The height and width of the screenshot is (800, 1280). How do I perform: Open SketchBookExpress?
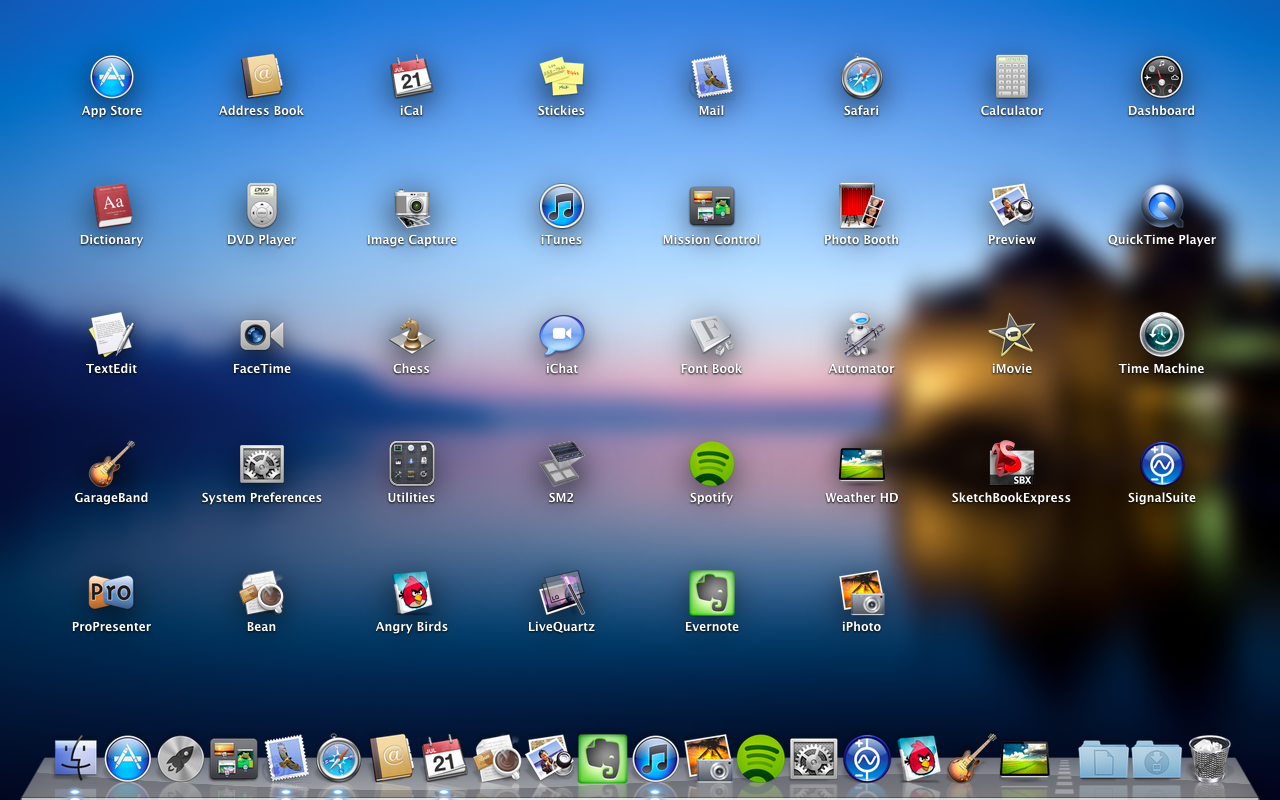(x=1011, y=465)
